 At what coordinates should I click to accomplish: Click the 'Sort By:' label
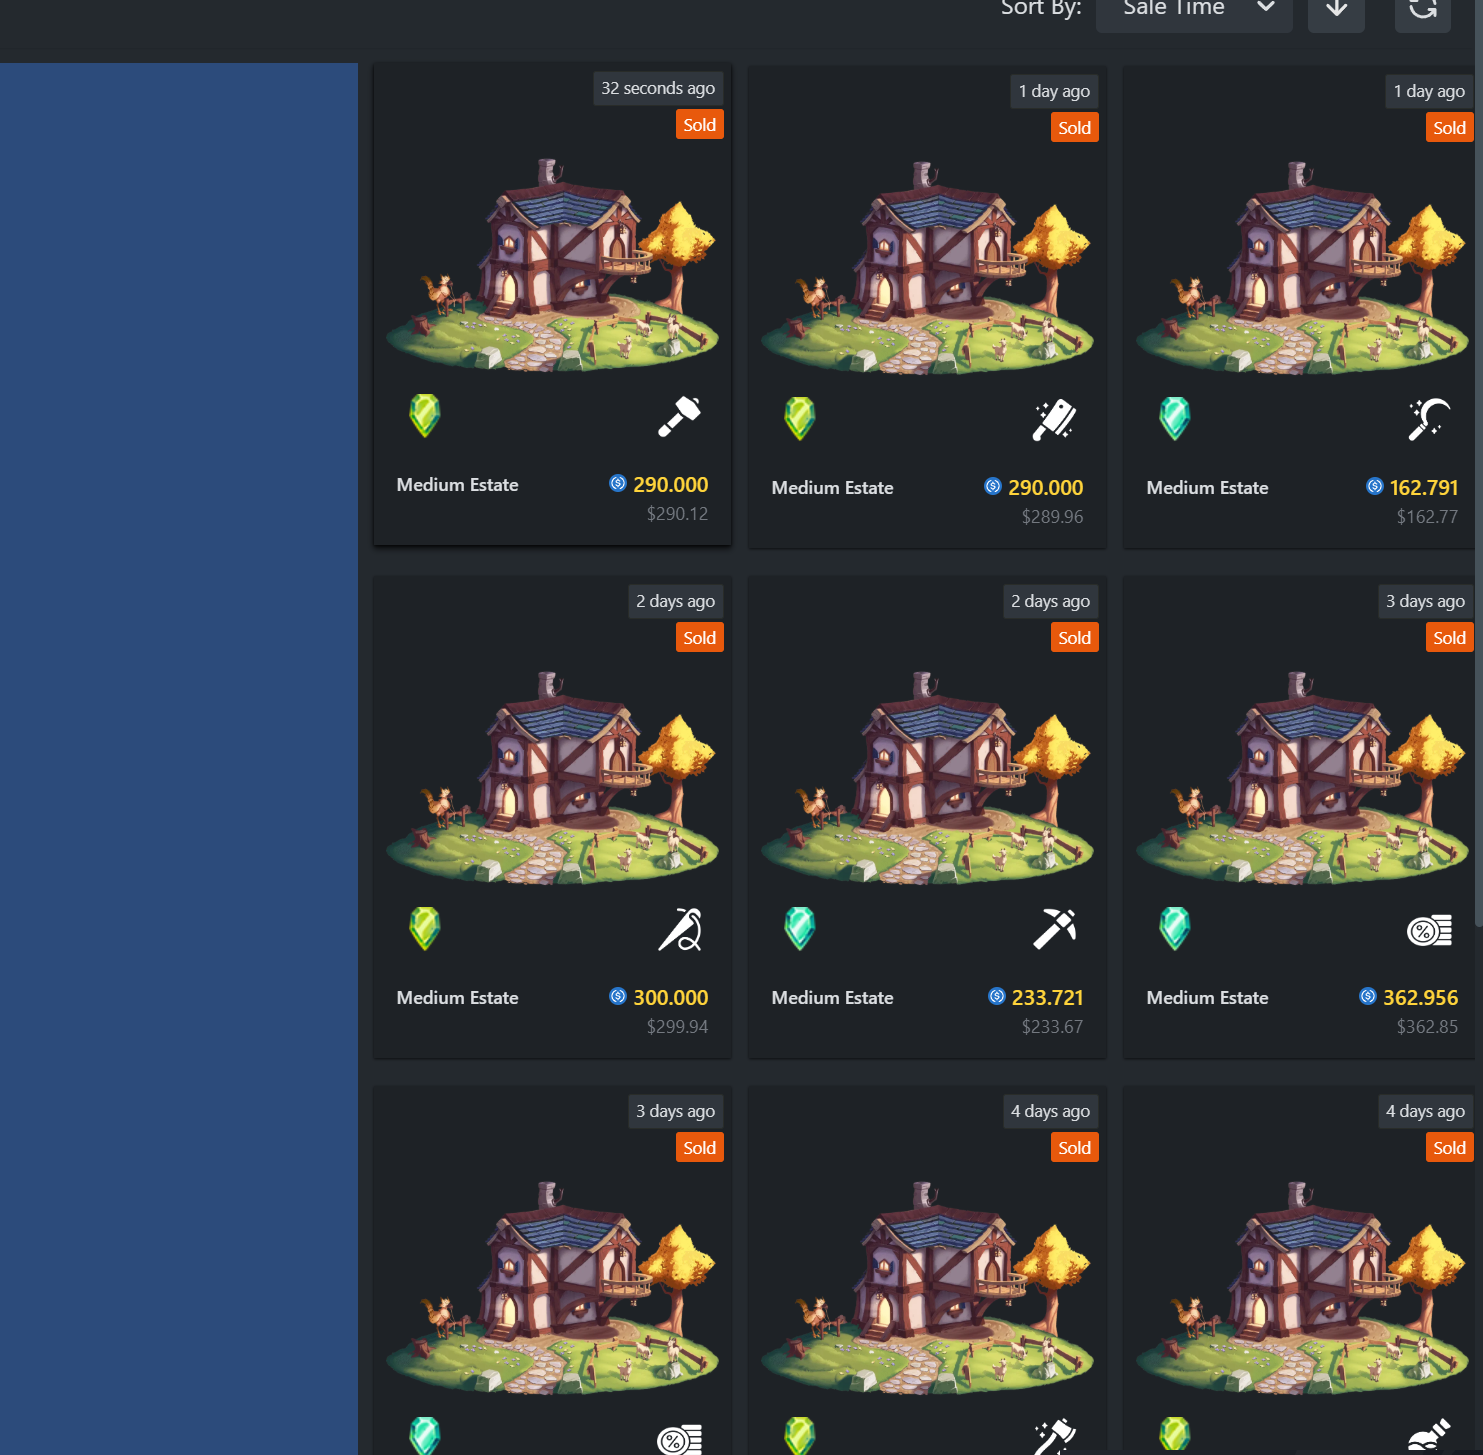[x=1041, y=9]
